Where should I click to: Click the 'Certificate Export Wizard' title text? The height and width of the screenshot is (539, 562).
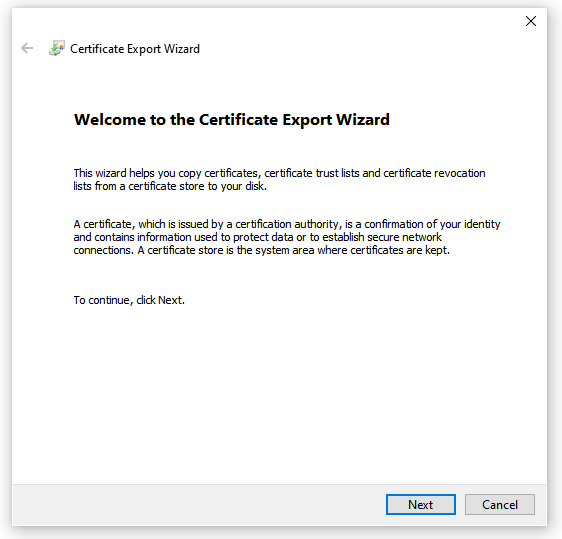(135, 49)
